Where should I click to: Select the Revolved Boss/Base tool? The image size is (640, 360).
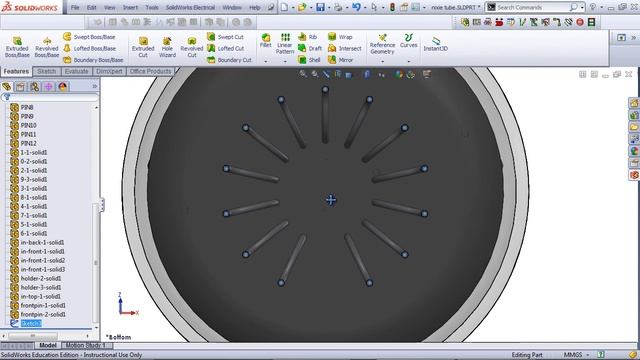click(47, 47)
